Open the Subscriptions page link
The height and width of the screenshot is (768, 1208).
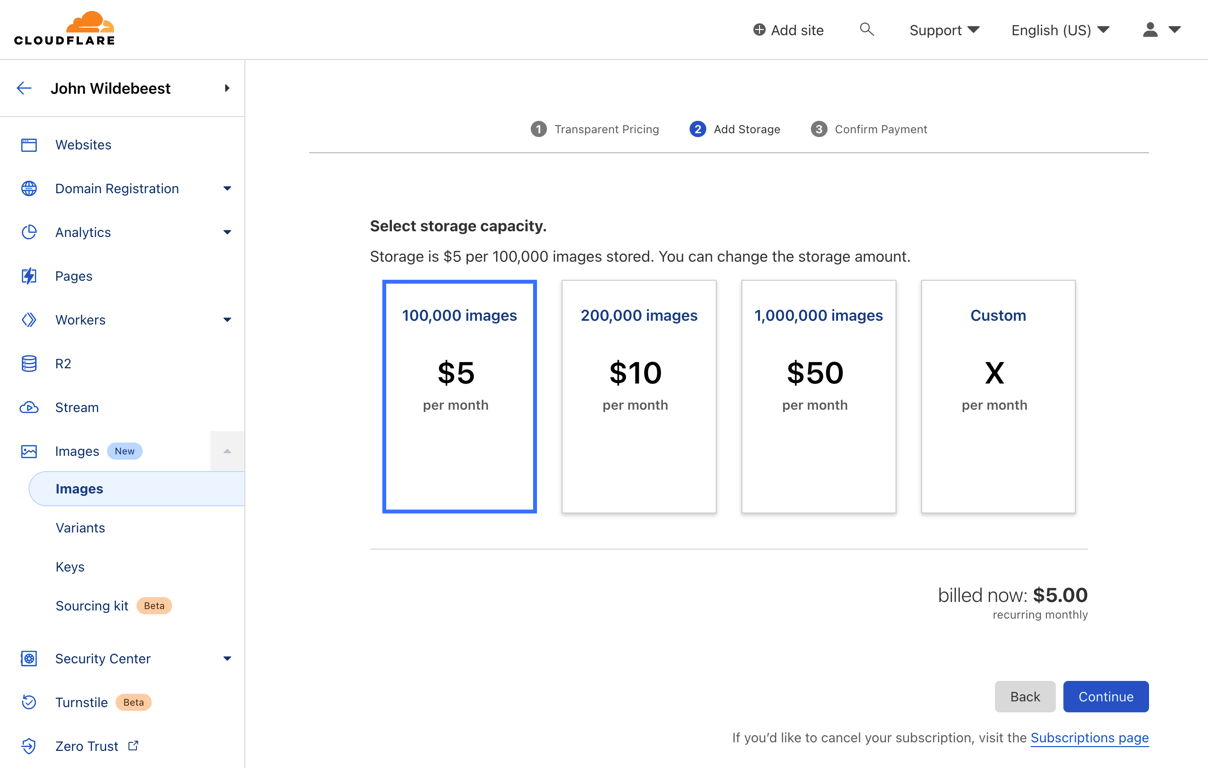(1089, 738)
